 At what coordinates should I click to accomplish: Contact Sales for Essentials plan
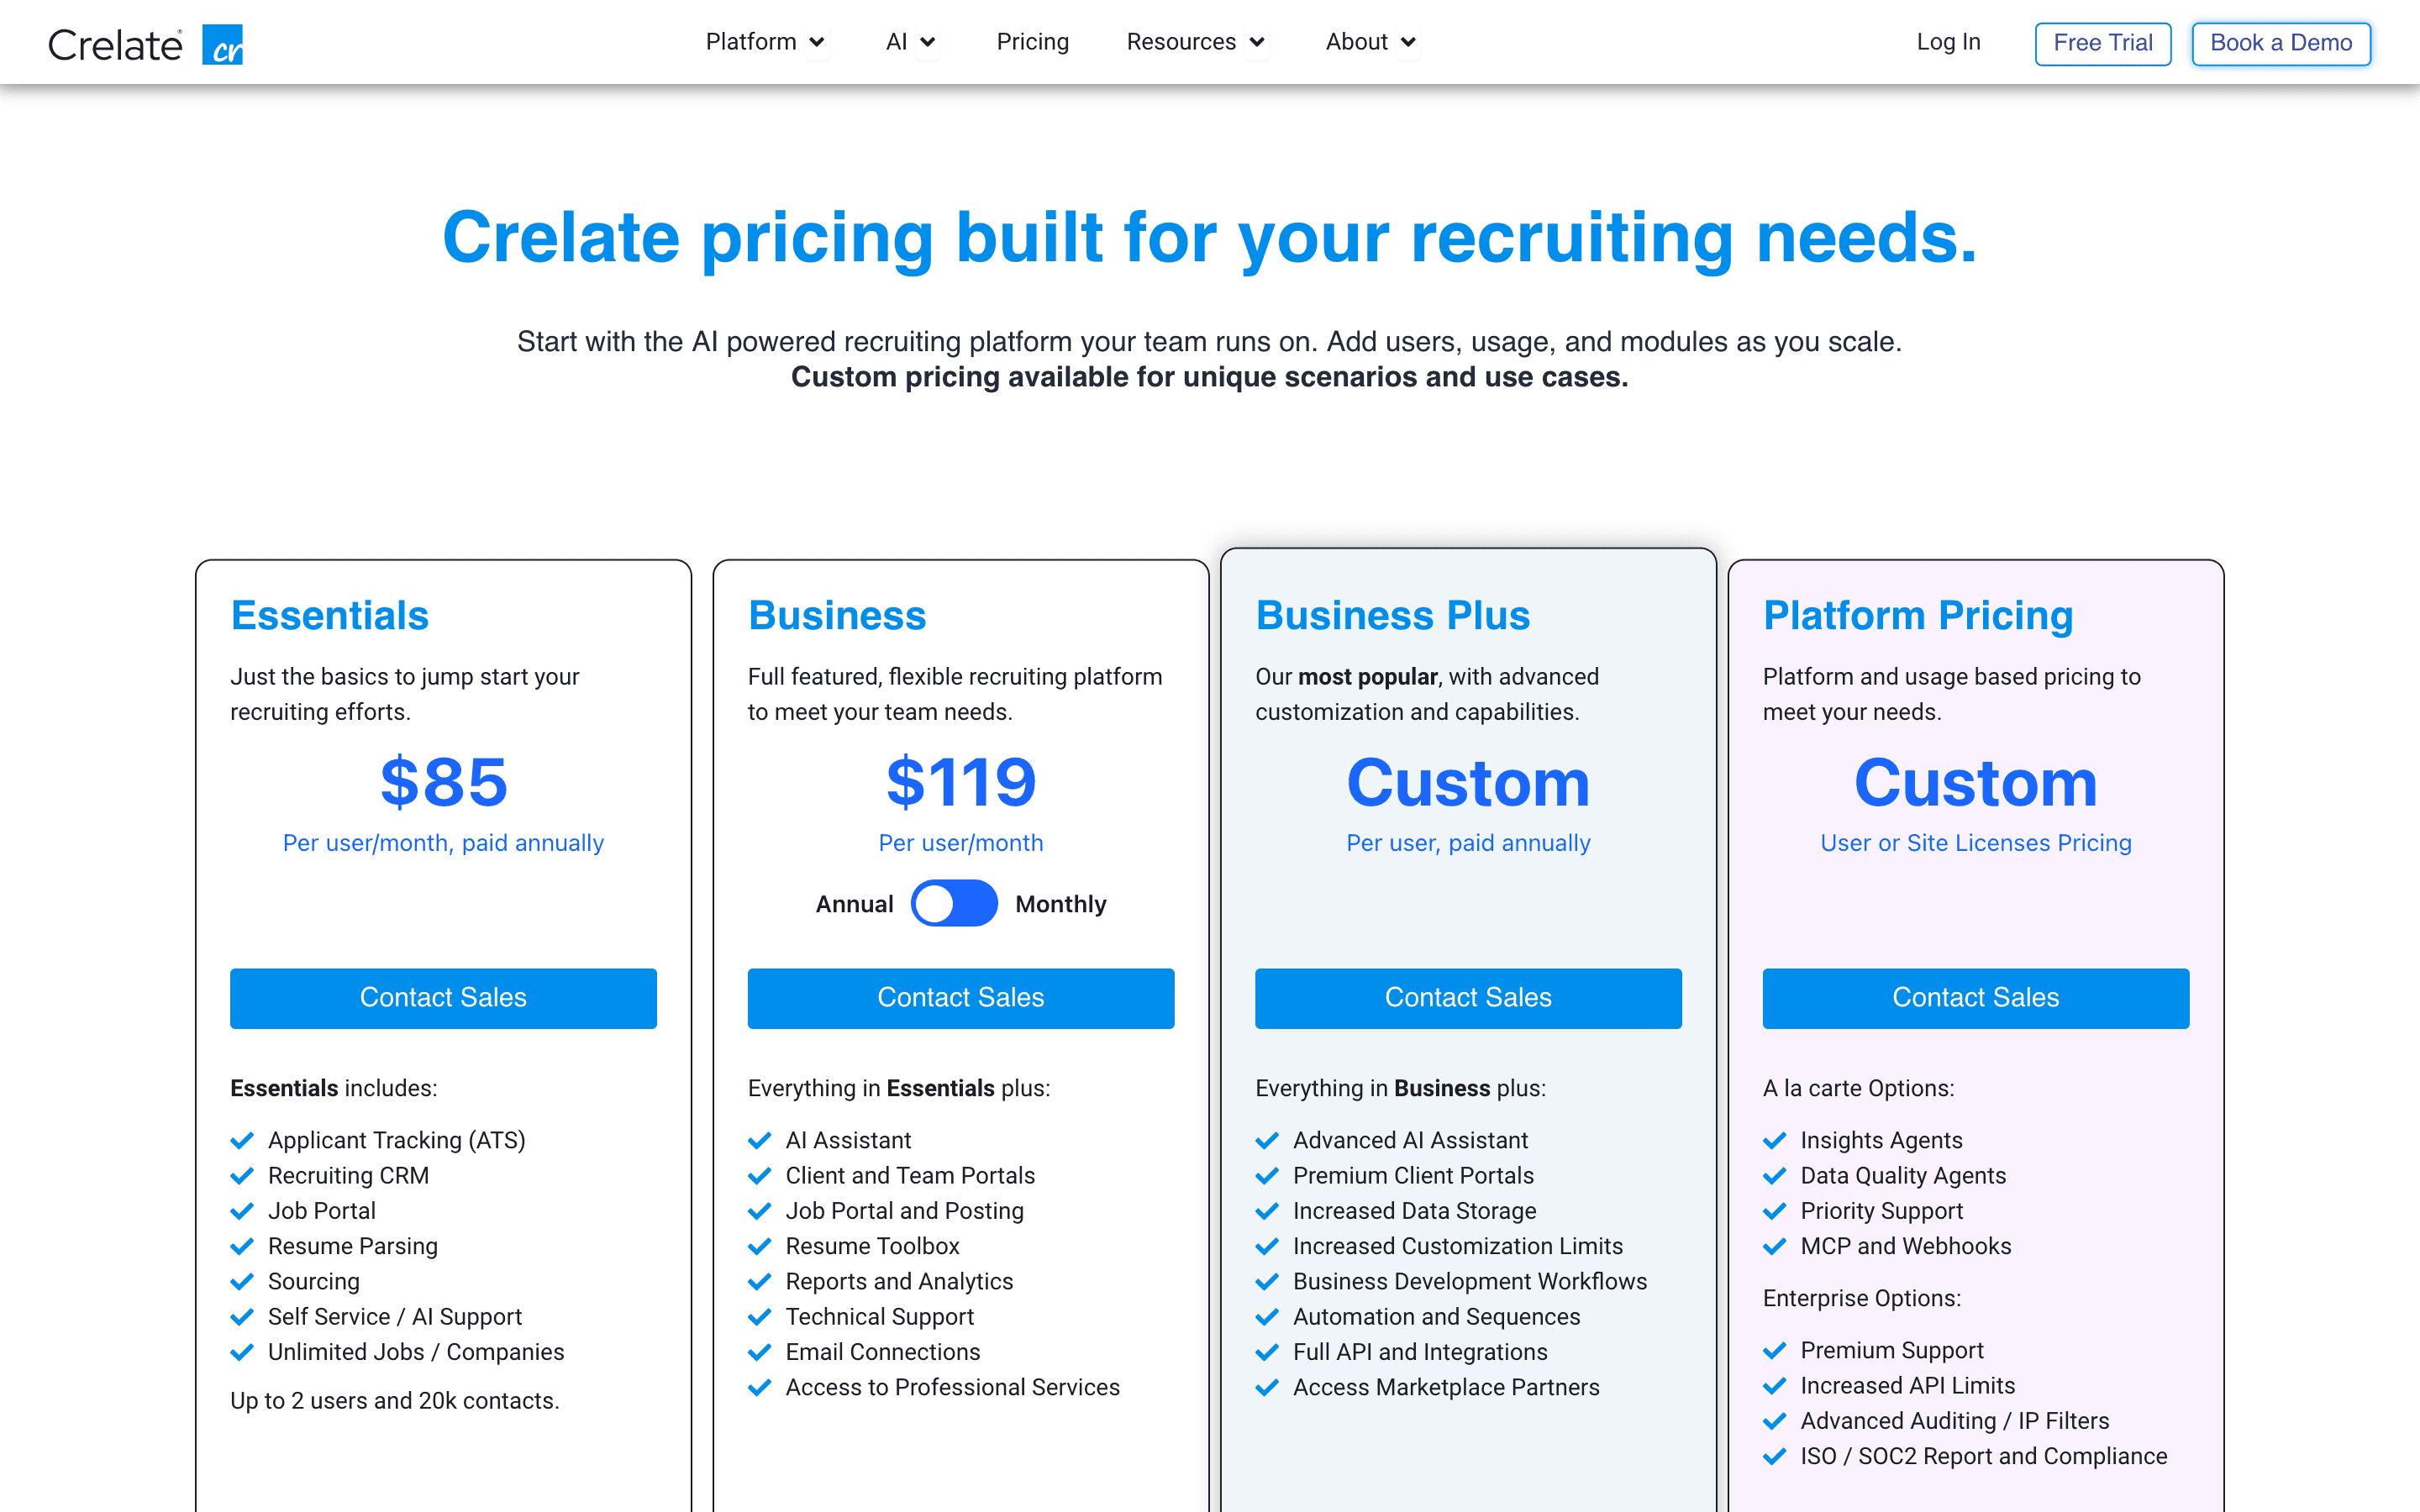[443, 998]
